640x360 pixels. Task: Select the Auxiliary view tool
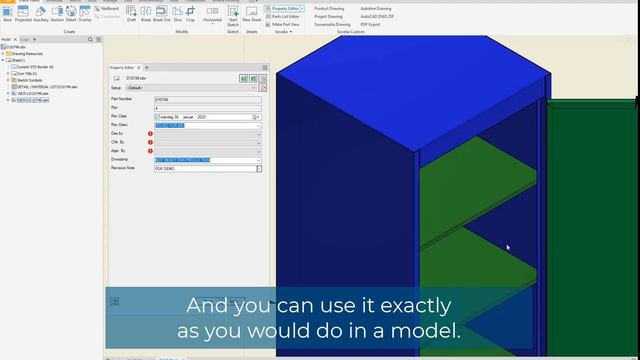click(x=41, y=13)
